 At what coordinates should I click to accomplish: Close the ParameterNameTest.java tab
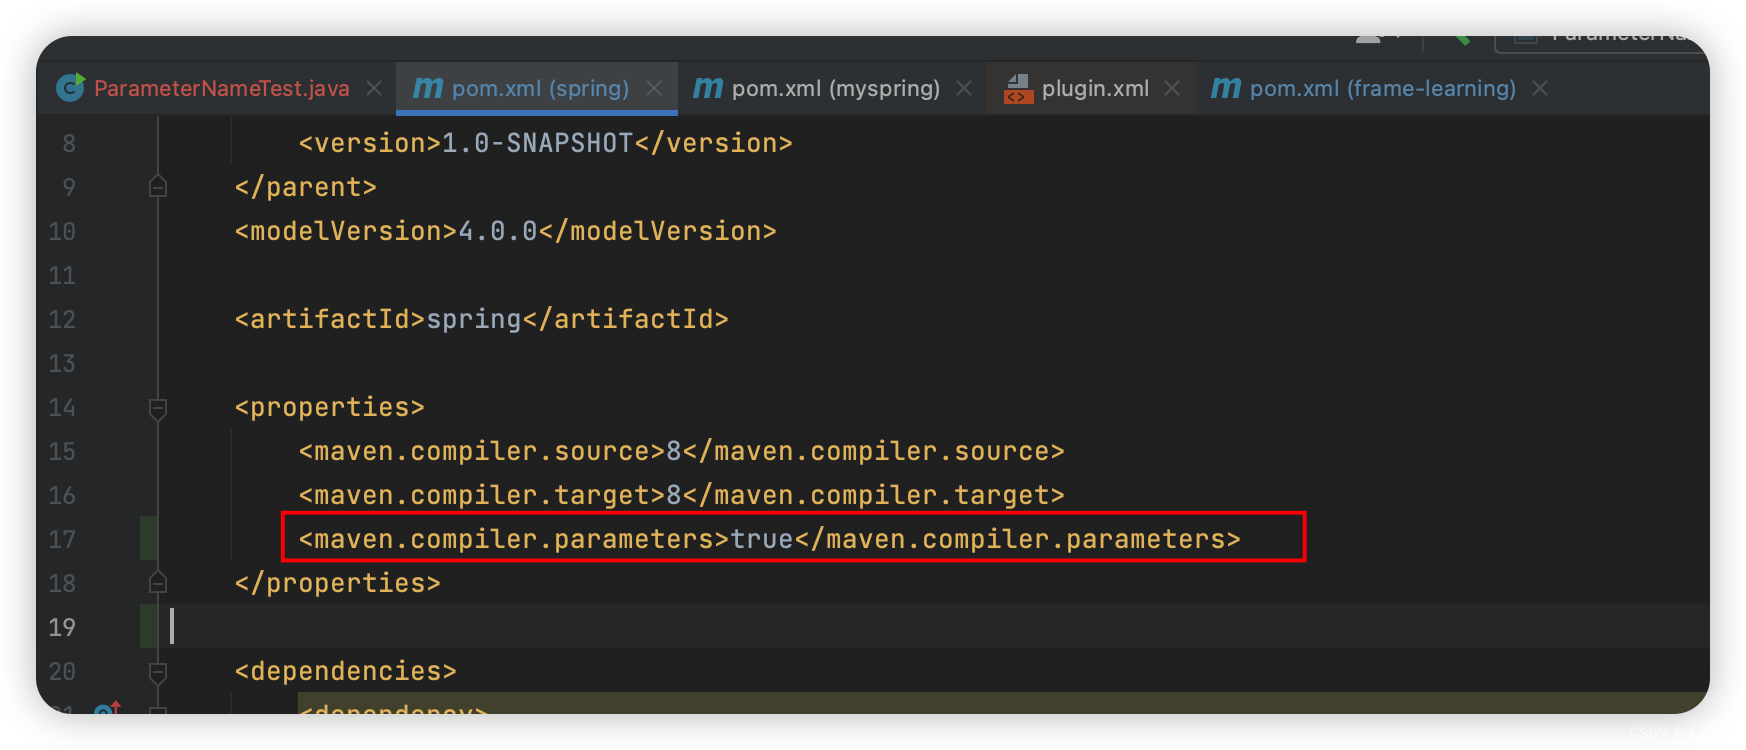(374, 88)
